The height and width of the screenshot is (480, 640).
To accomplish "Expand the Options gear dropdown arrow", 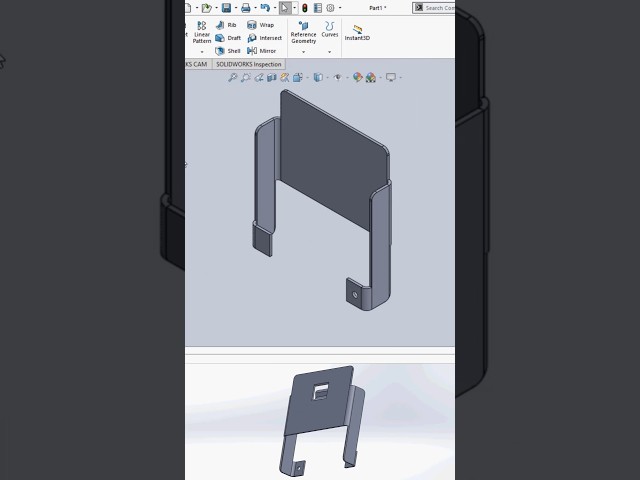I will tap(340, 8).
